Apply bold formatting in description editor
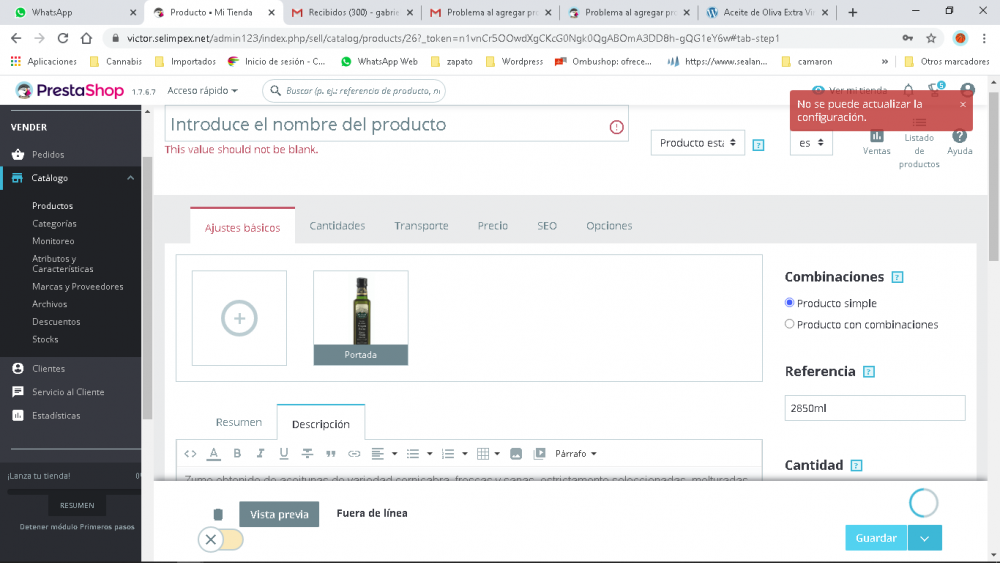This screenshot has height=563, width=1000. point(237,453)
